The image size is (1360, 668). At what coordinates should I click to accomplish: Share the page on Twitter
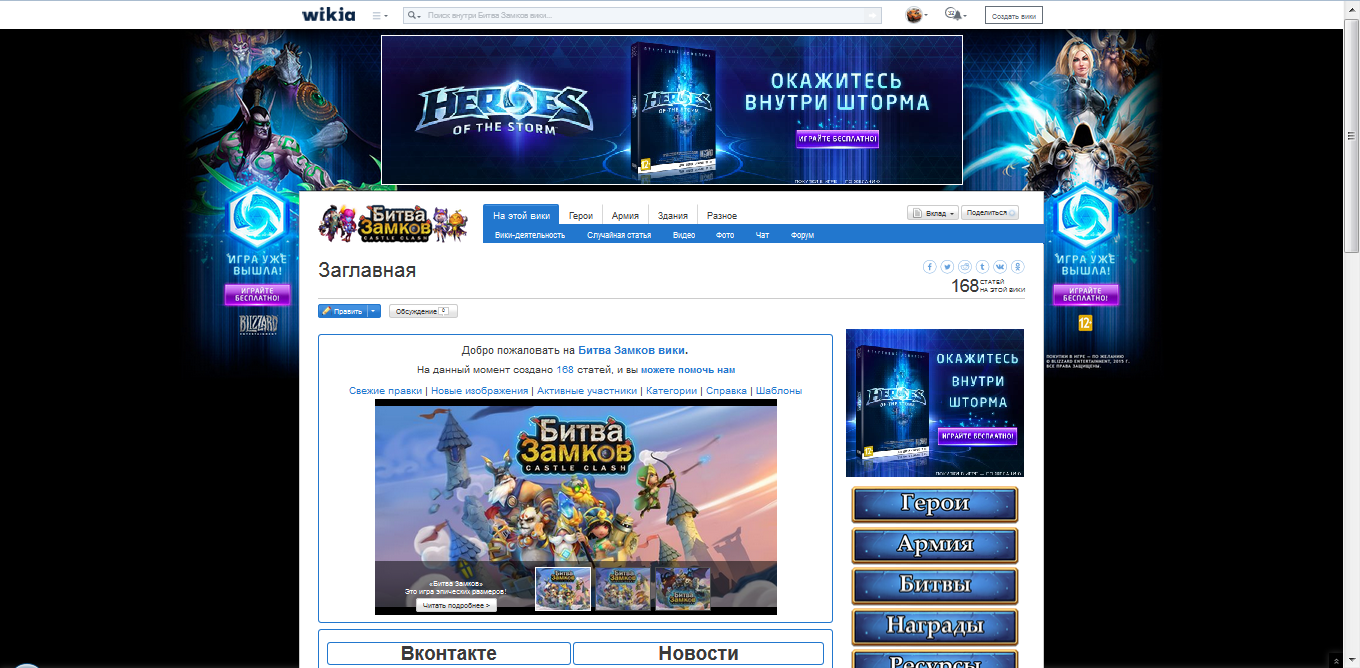[x=947, y=267]
